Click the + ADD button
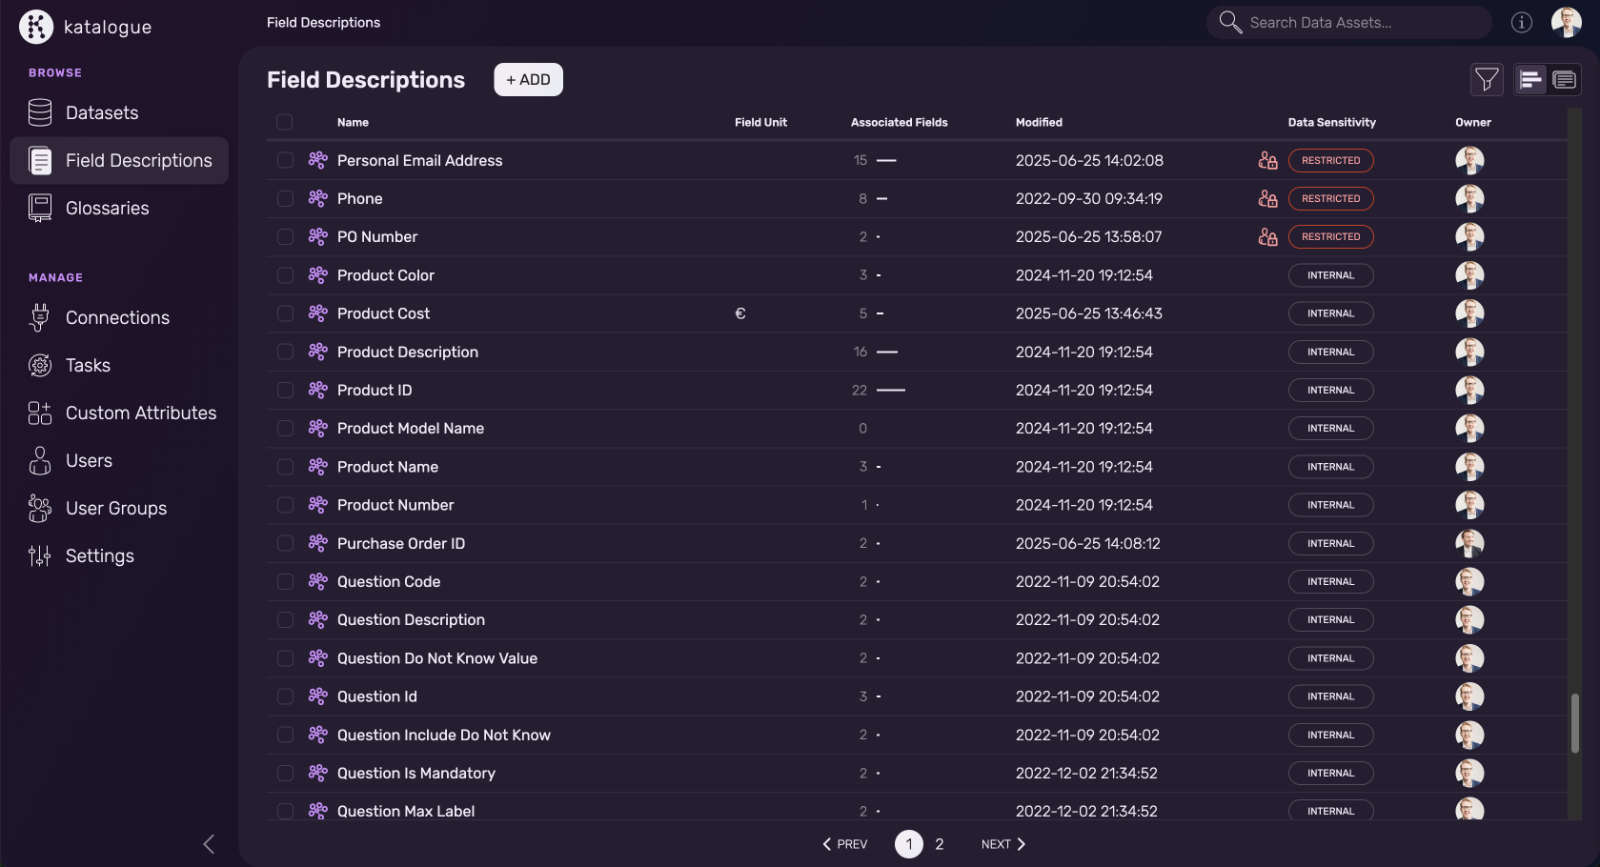 [528, 80]
